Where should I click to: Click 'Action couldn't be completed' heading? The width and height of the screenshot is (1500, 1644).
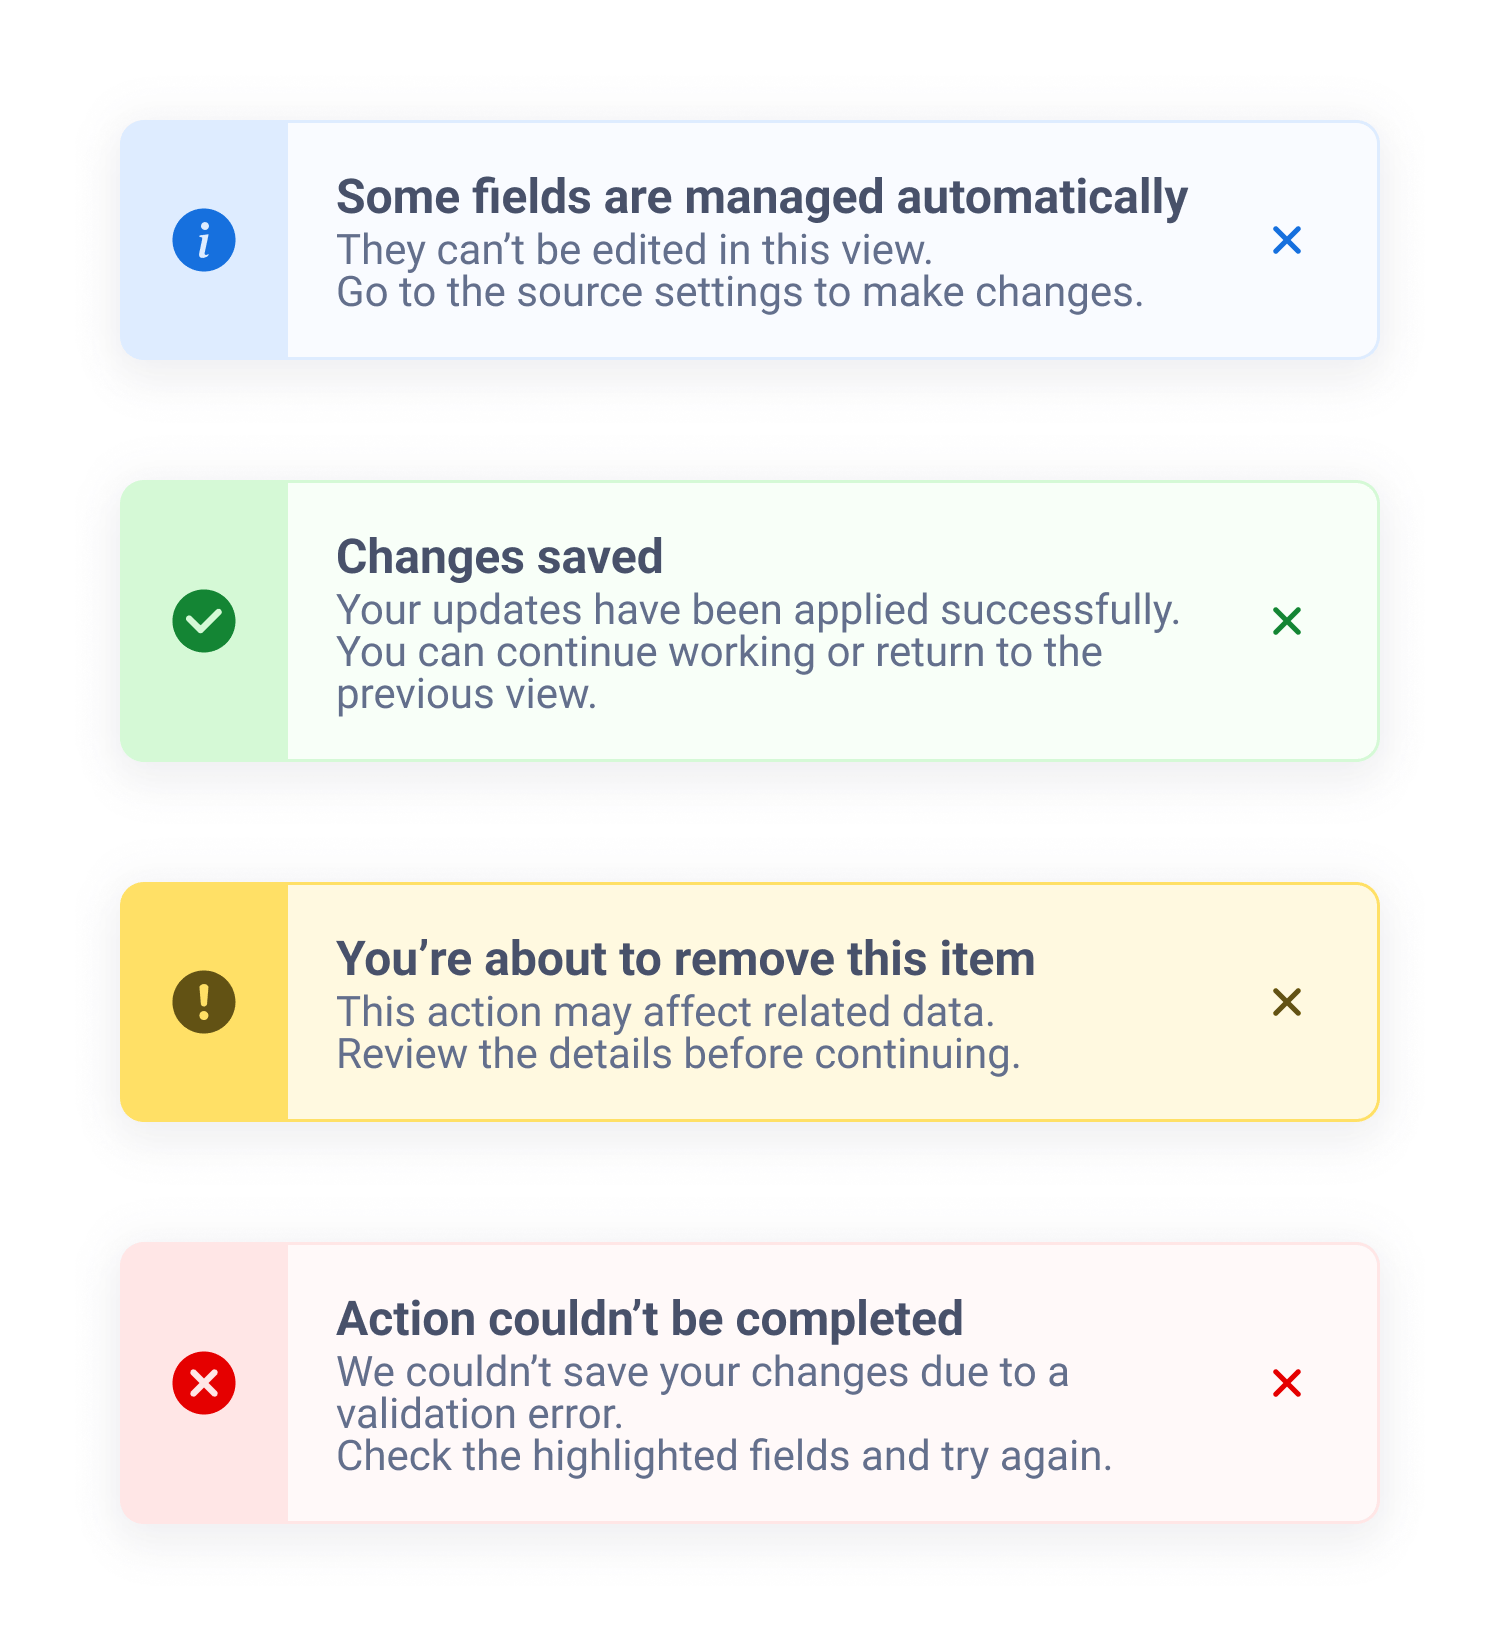[649, 1319]
